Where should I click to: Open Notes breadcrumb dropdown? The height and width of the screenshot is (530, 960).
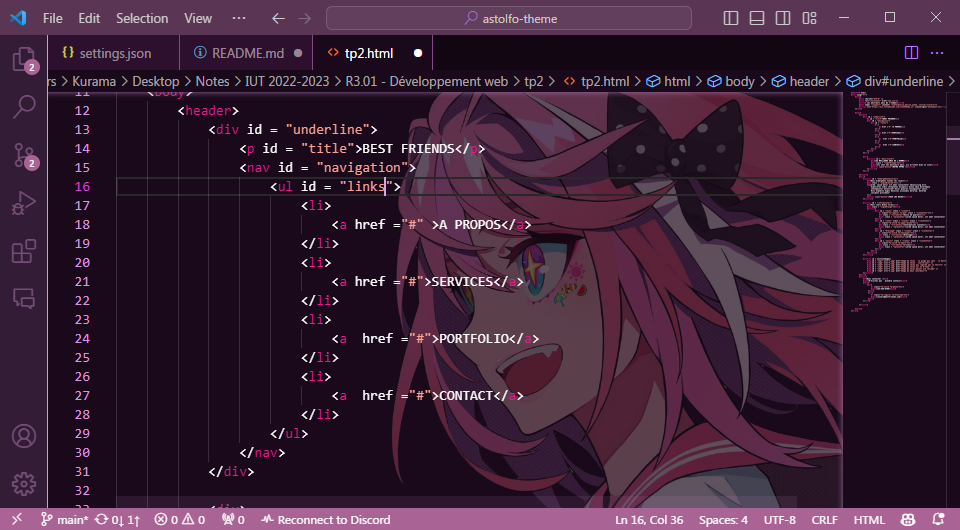(212, 81)
